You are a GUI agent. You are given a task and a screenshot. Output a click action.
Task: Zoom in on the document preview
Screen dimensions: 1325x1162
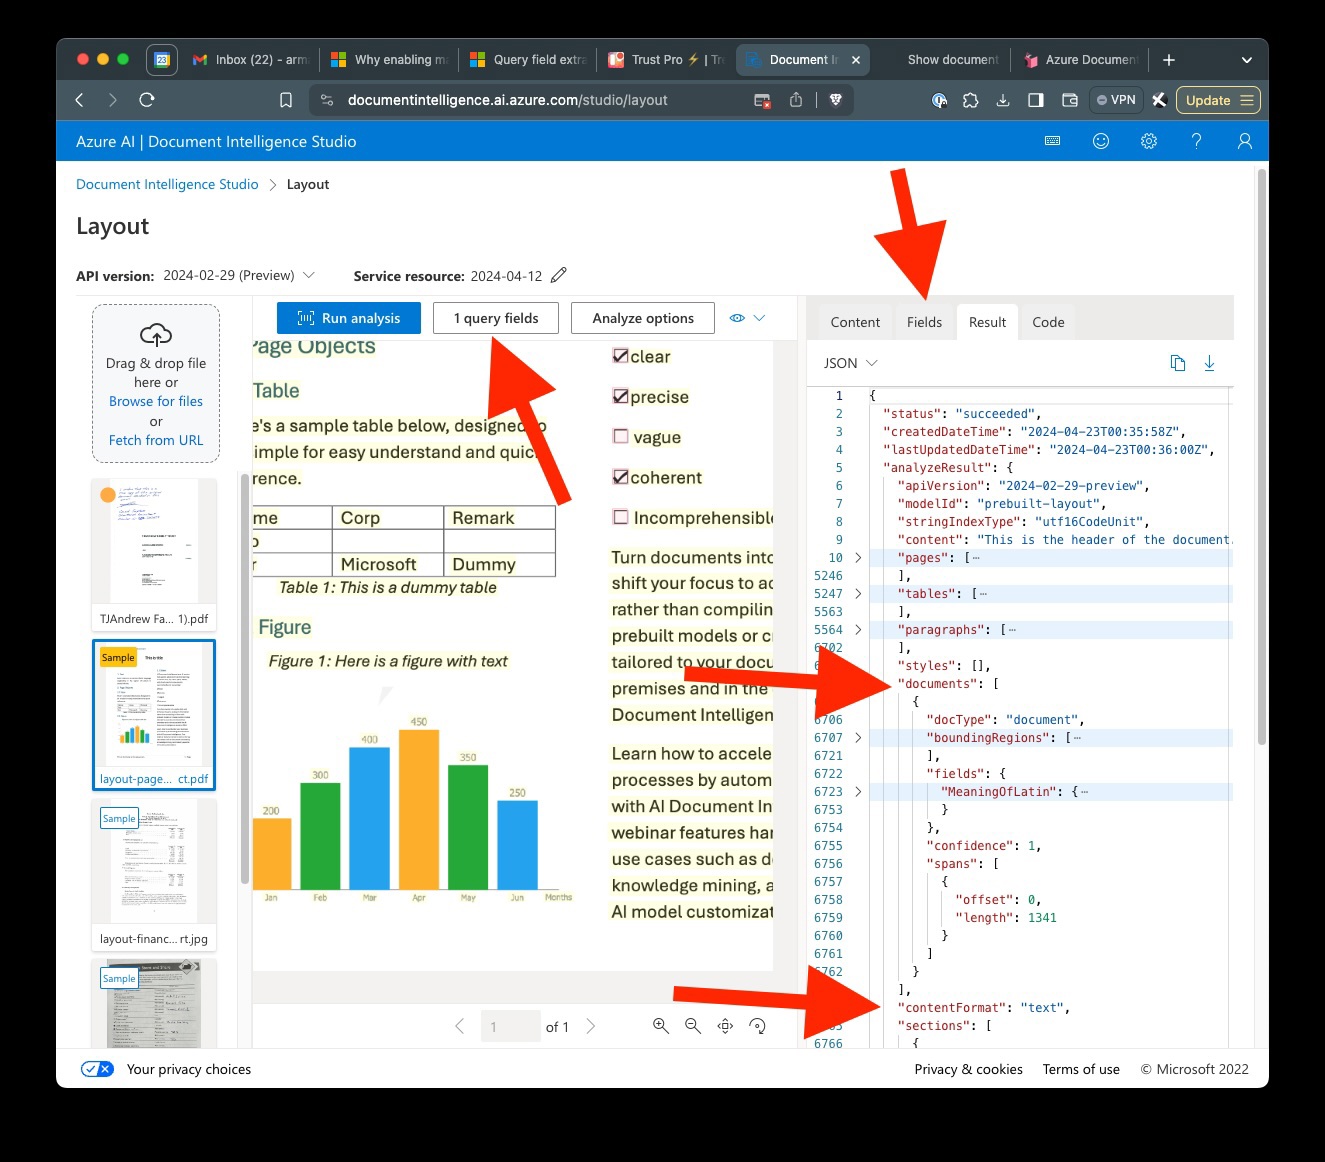point(661,1026)
